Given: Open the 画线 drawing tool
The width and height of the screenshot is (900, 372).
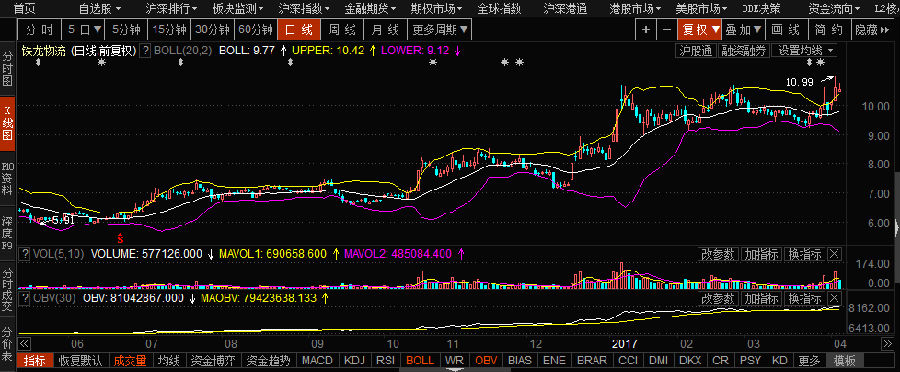Looking at the screenshot, I should pyautogui.click(x=786, y=29).
